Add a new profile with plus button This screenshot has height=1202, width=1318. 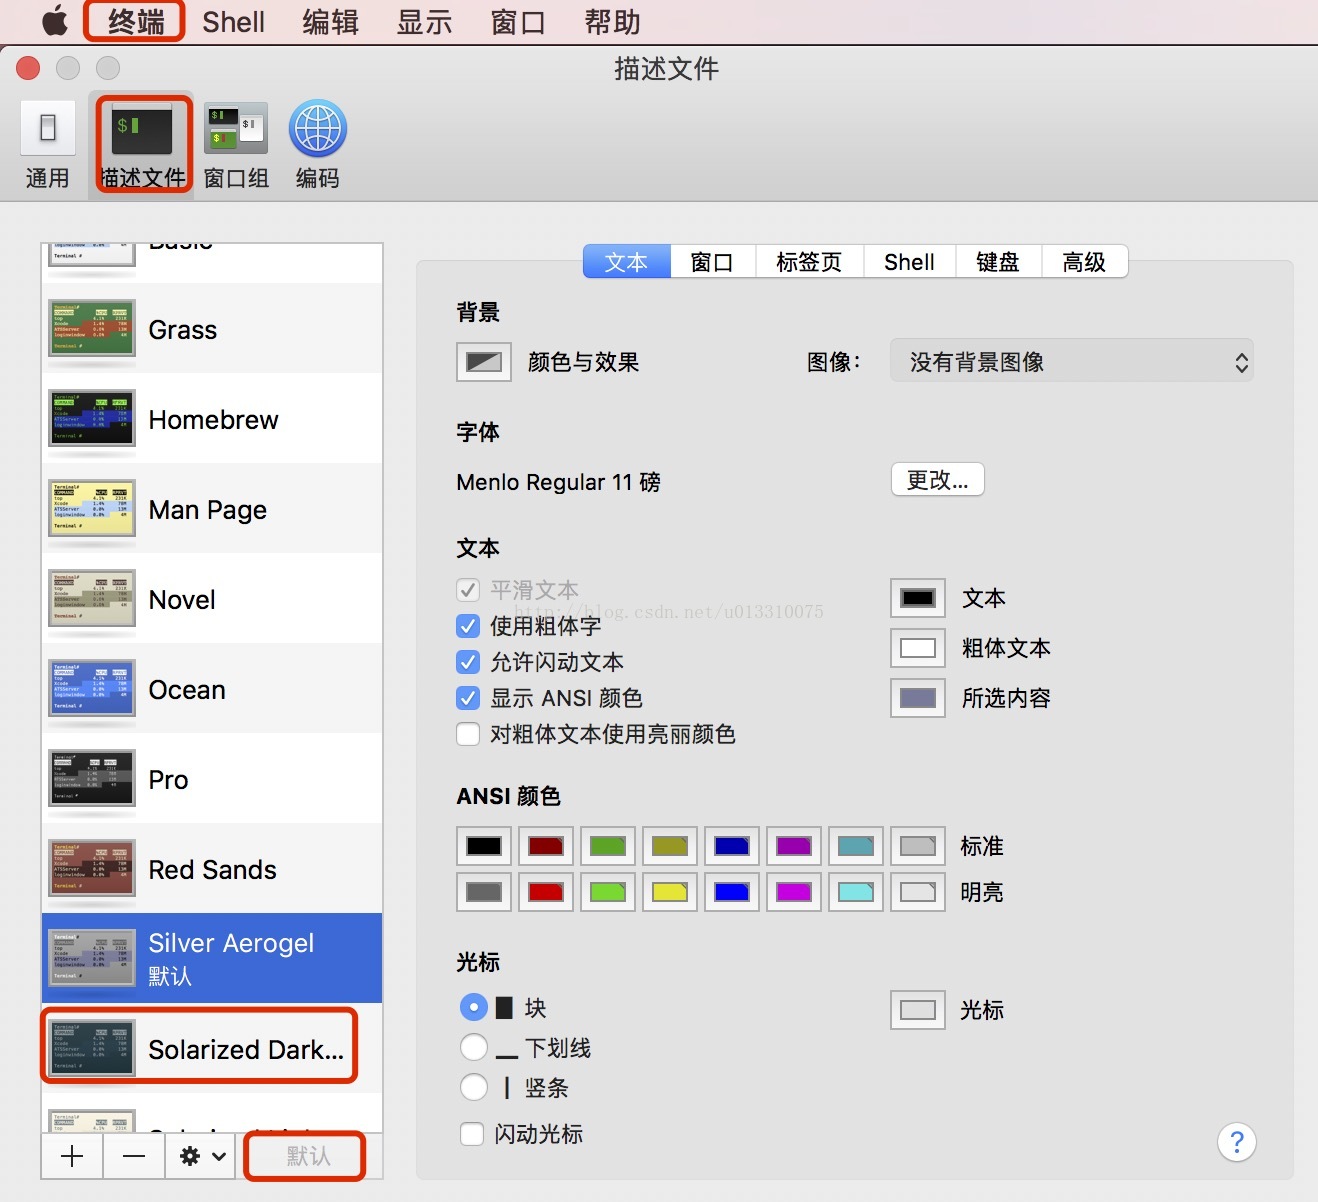tap(72, 1156)
